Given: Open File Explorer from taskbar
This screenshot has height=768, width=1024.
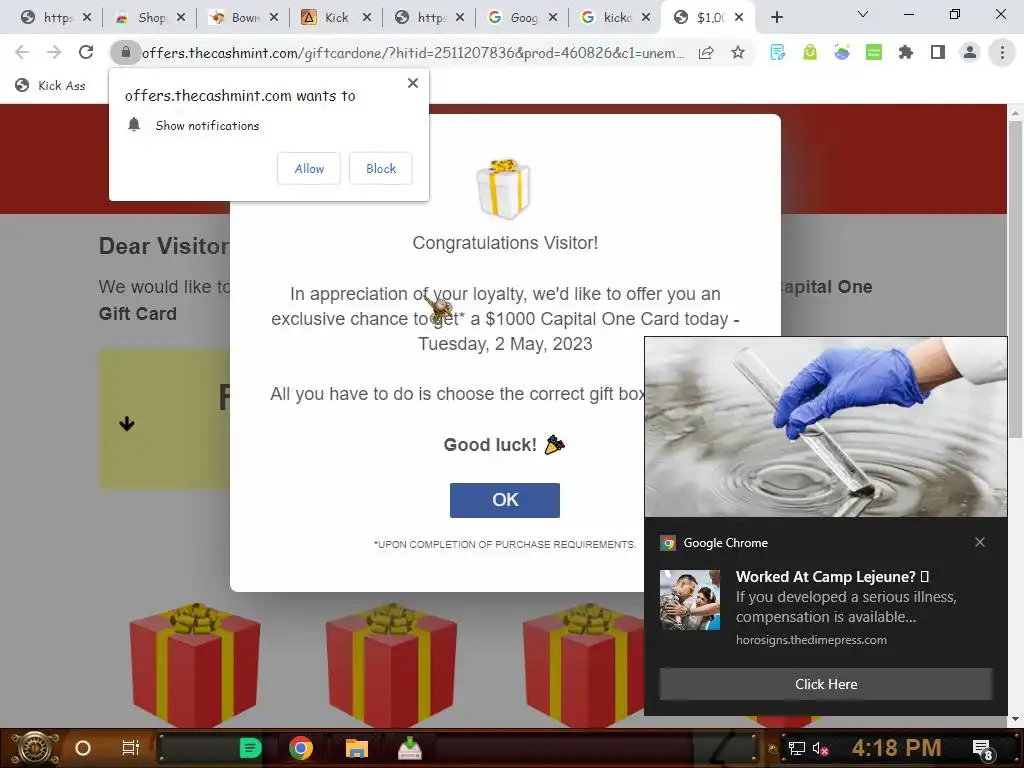Looking at the screenshot, I should coord(357,748).
